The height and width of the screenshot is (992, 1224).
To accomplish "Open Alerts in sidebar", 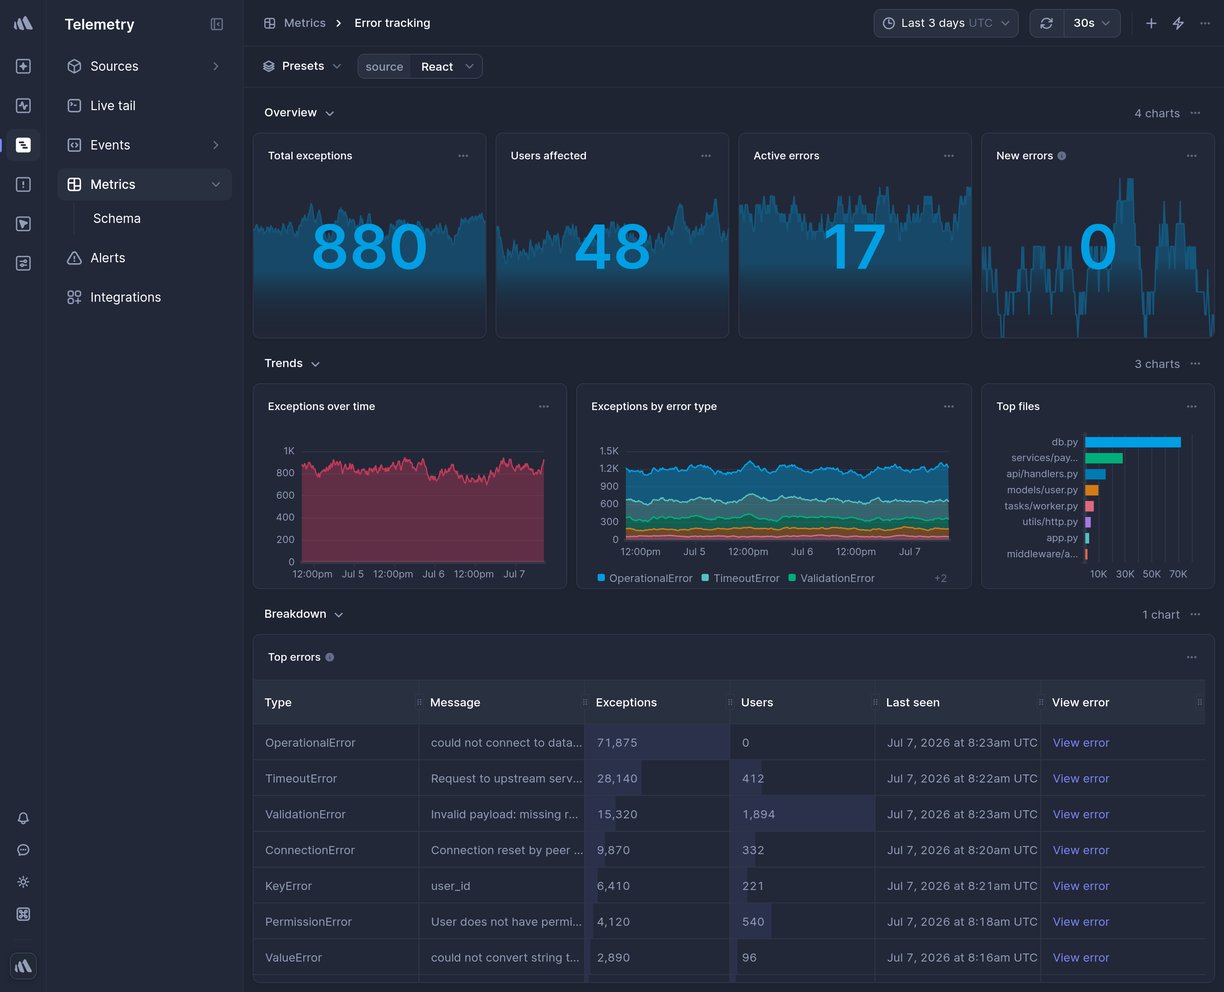I will [144, 258].
